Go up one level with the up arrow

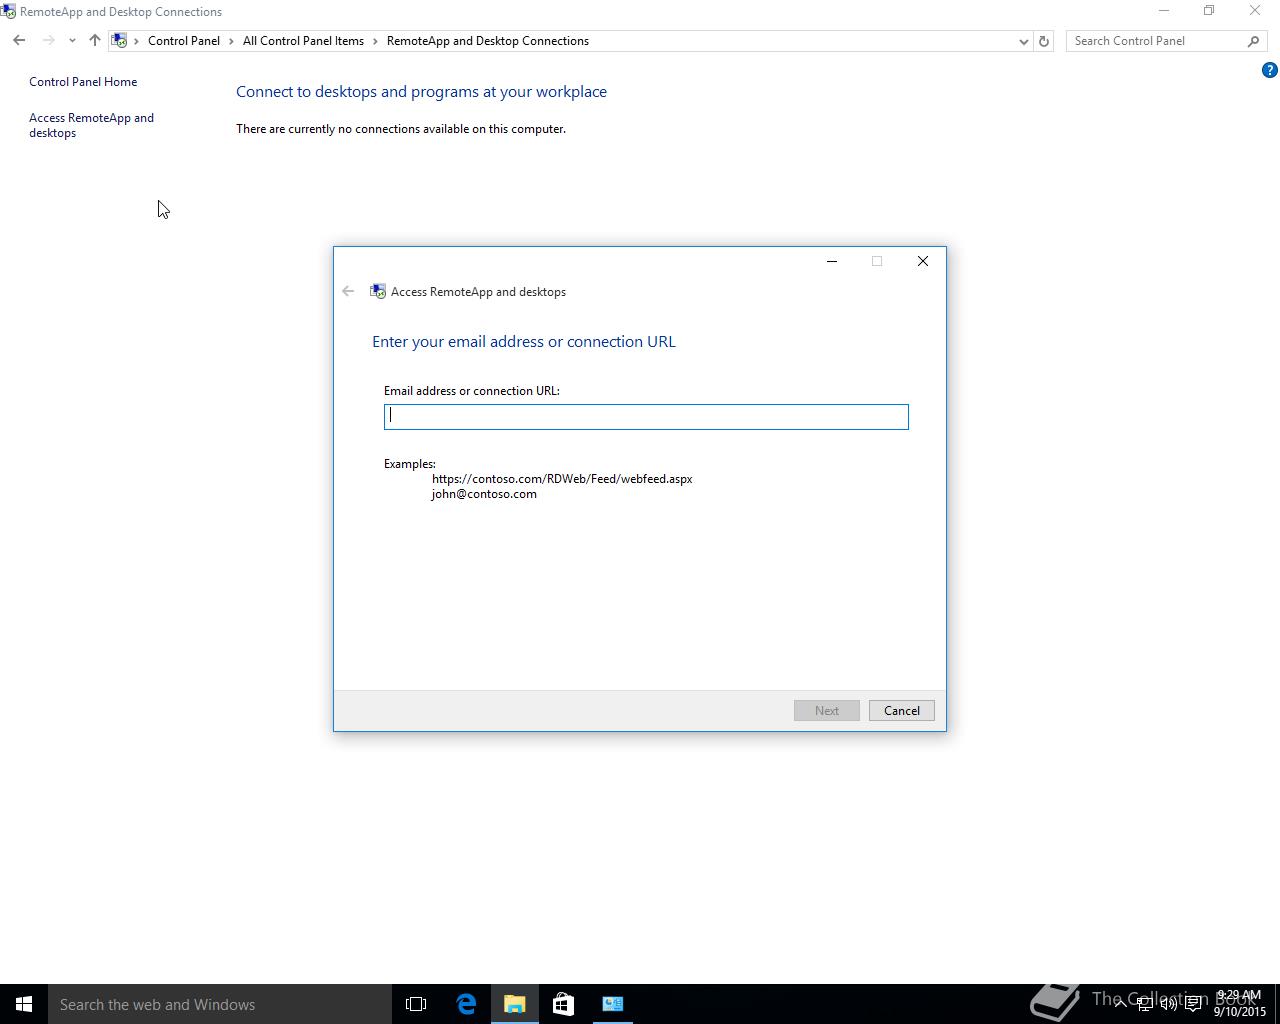(x=95, y=41)
